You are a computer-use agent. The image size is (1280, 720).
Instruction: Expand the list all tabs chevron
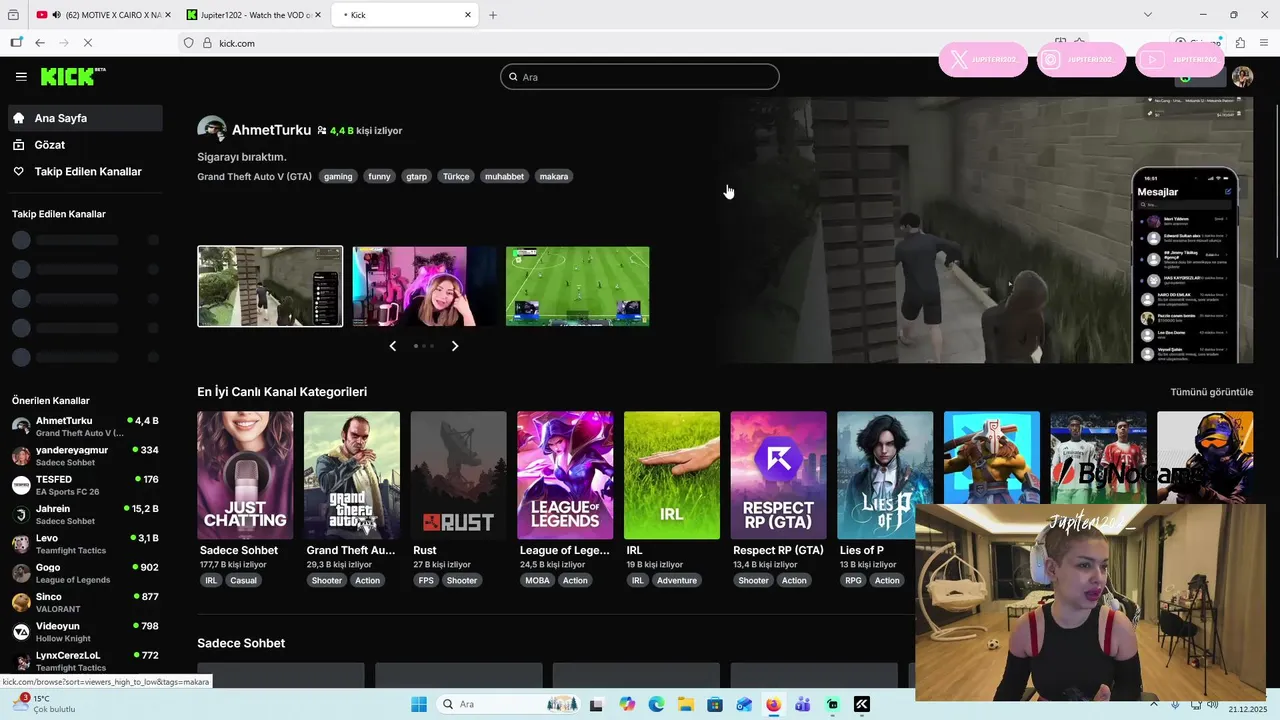(x=1147, y=15)
